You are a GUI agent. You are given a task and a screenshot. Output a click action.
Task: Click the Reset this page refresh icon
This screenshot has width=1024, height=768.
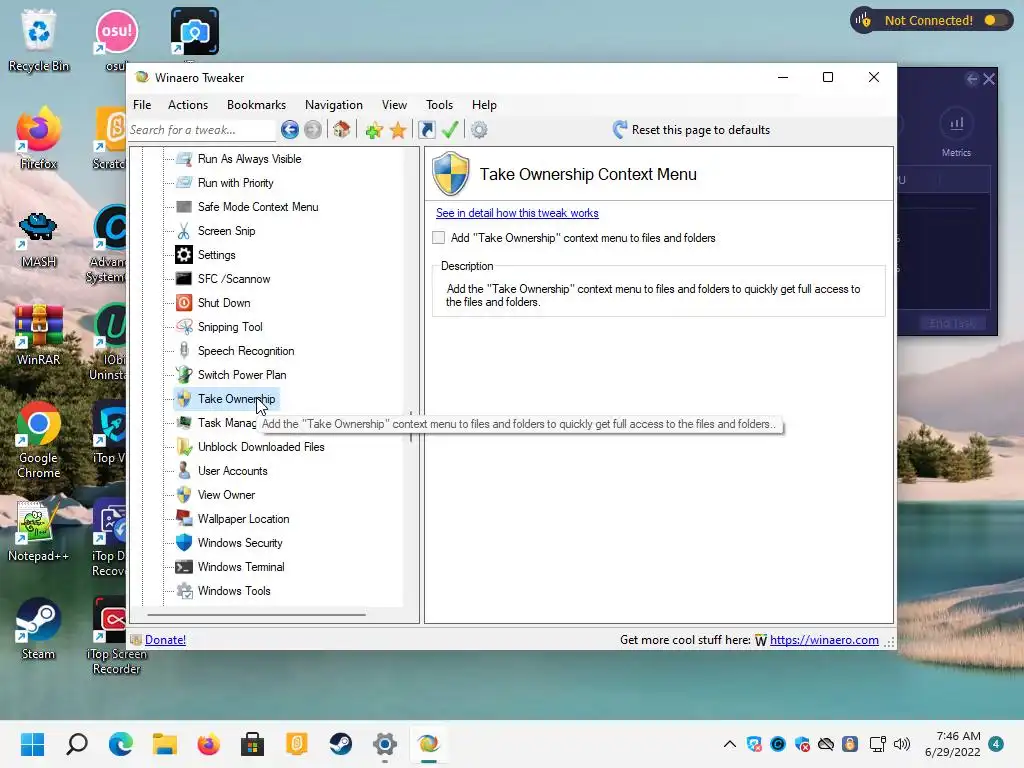pyautogui.click(x=620, y=129)
